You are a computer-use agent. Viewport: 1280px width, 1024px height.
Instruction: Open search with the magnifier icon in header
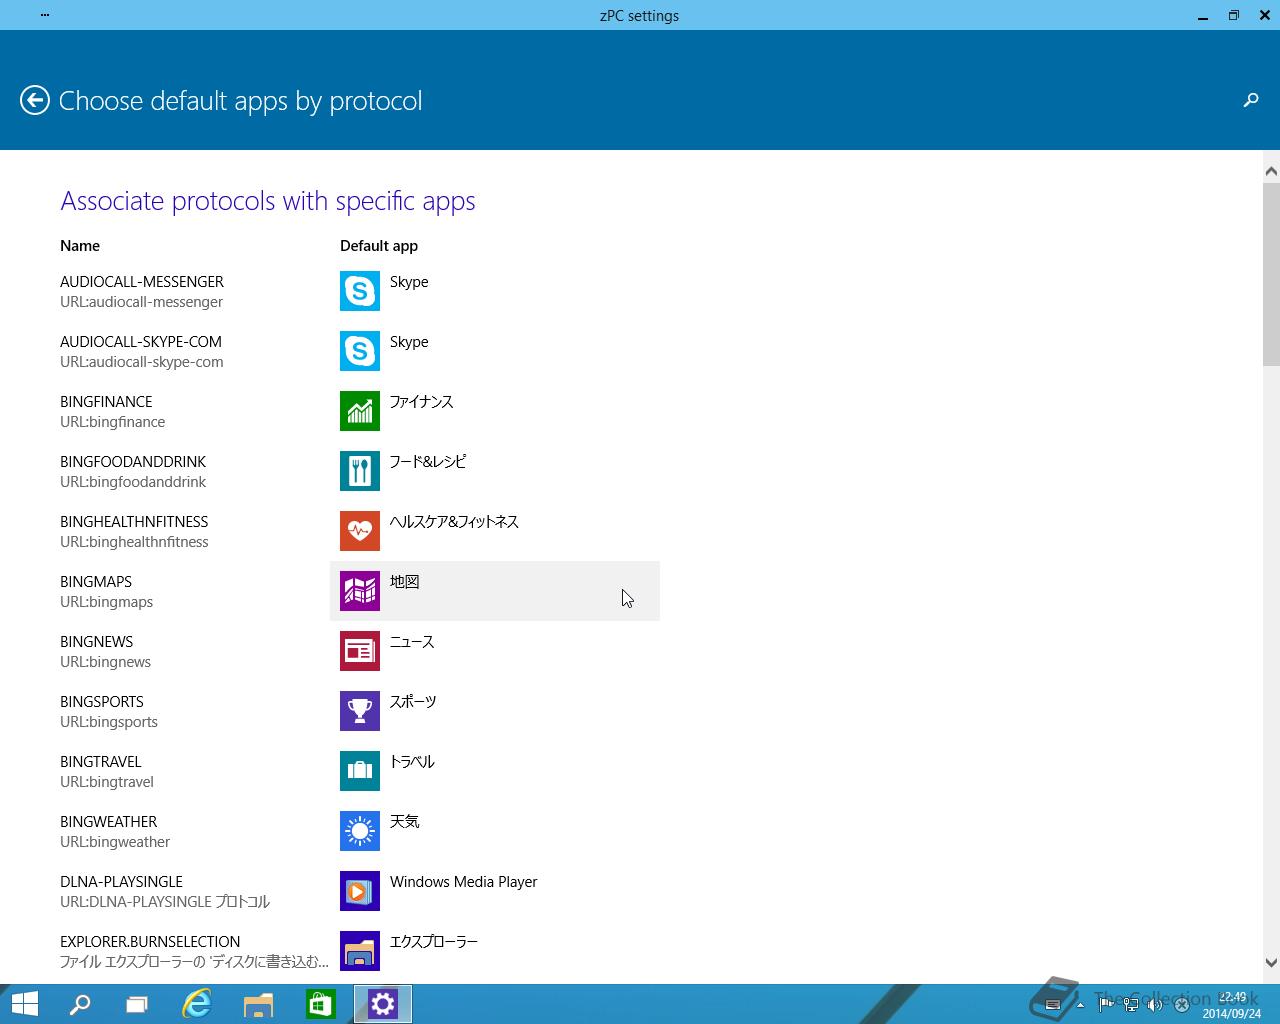click(1250, 100)
